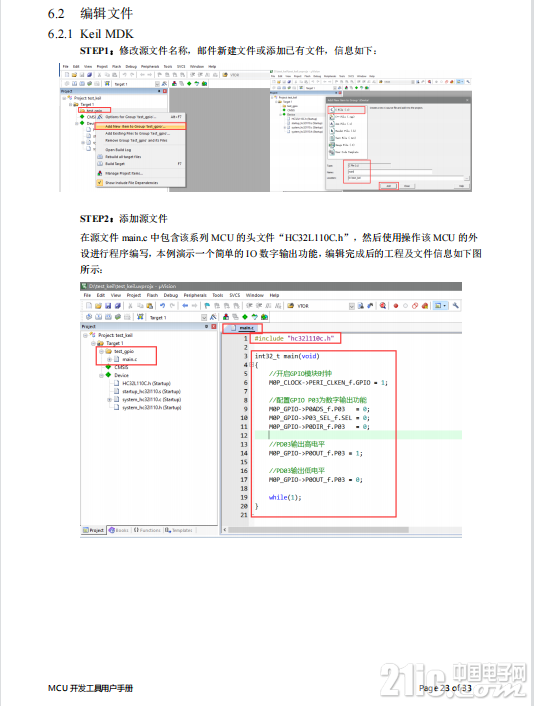
Task: Click Pack Installer icon at build toolbar end
Action: 264,317
